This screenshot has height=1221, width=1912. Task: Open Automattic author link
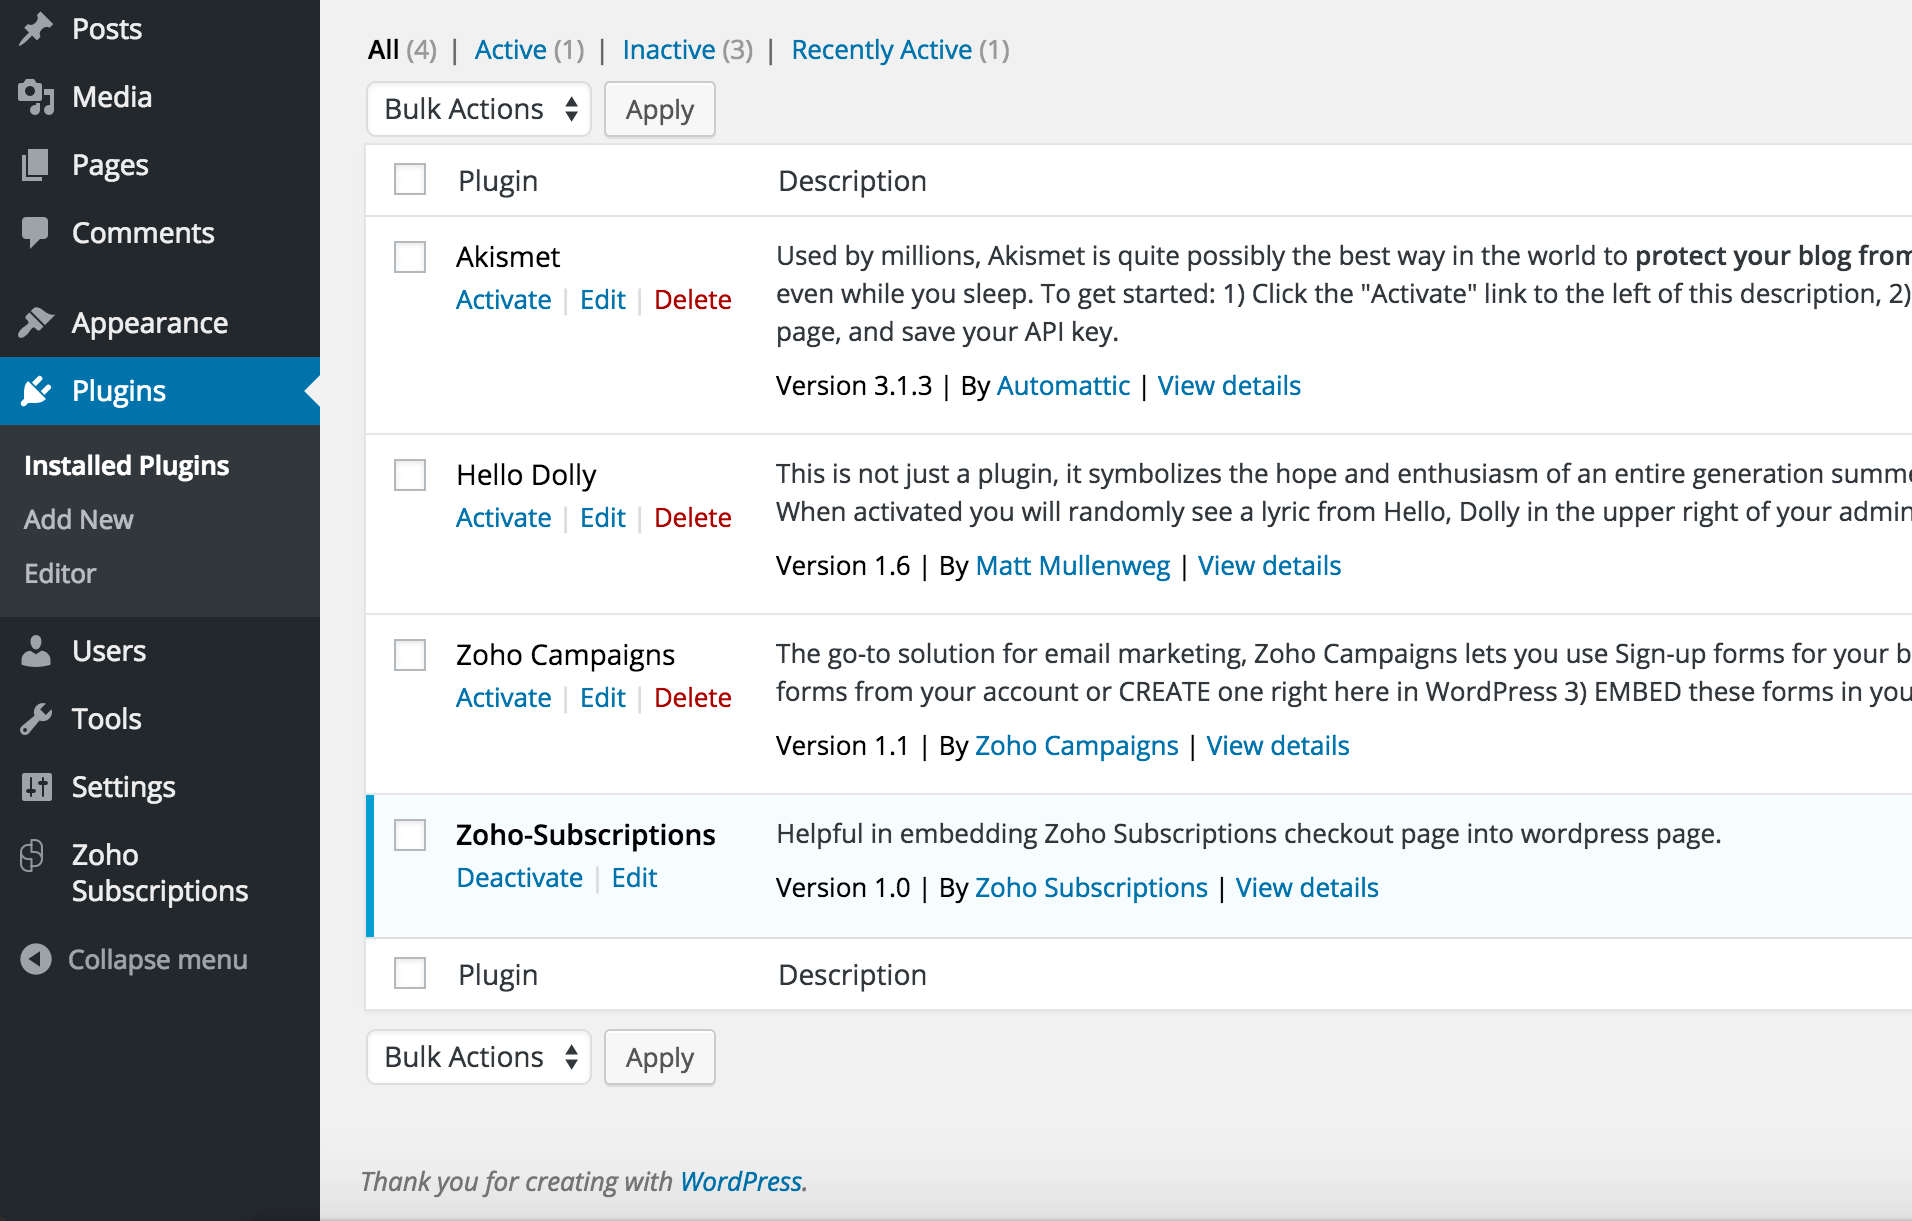[1063, 386]
